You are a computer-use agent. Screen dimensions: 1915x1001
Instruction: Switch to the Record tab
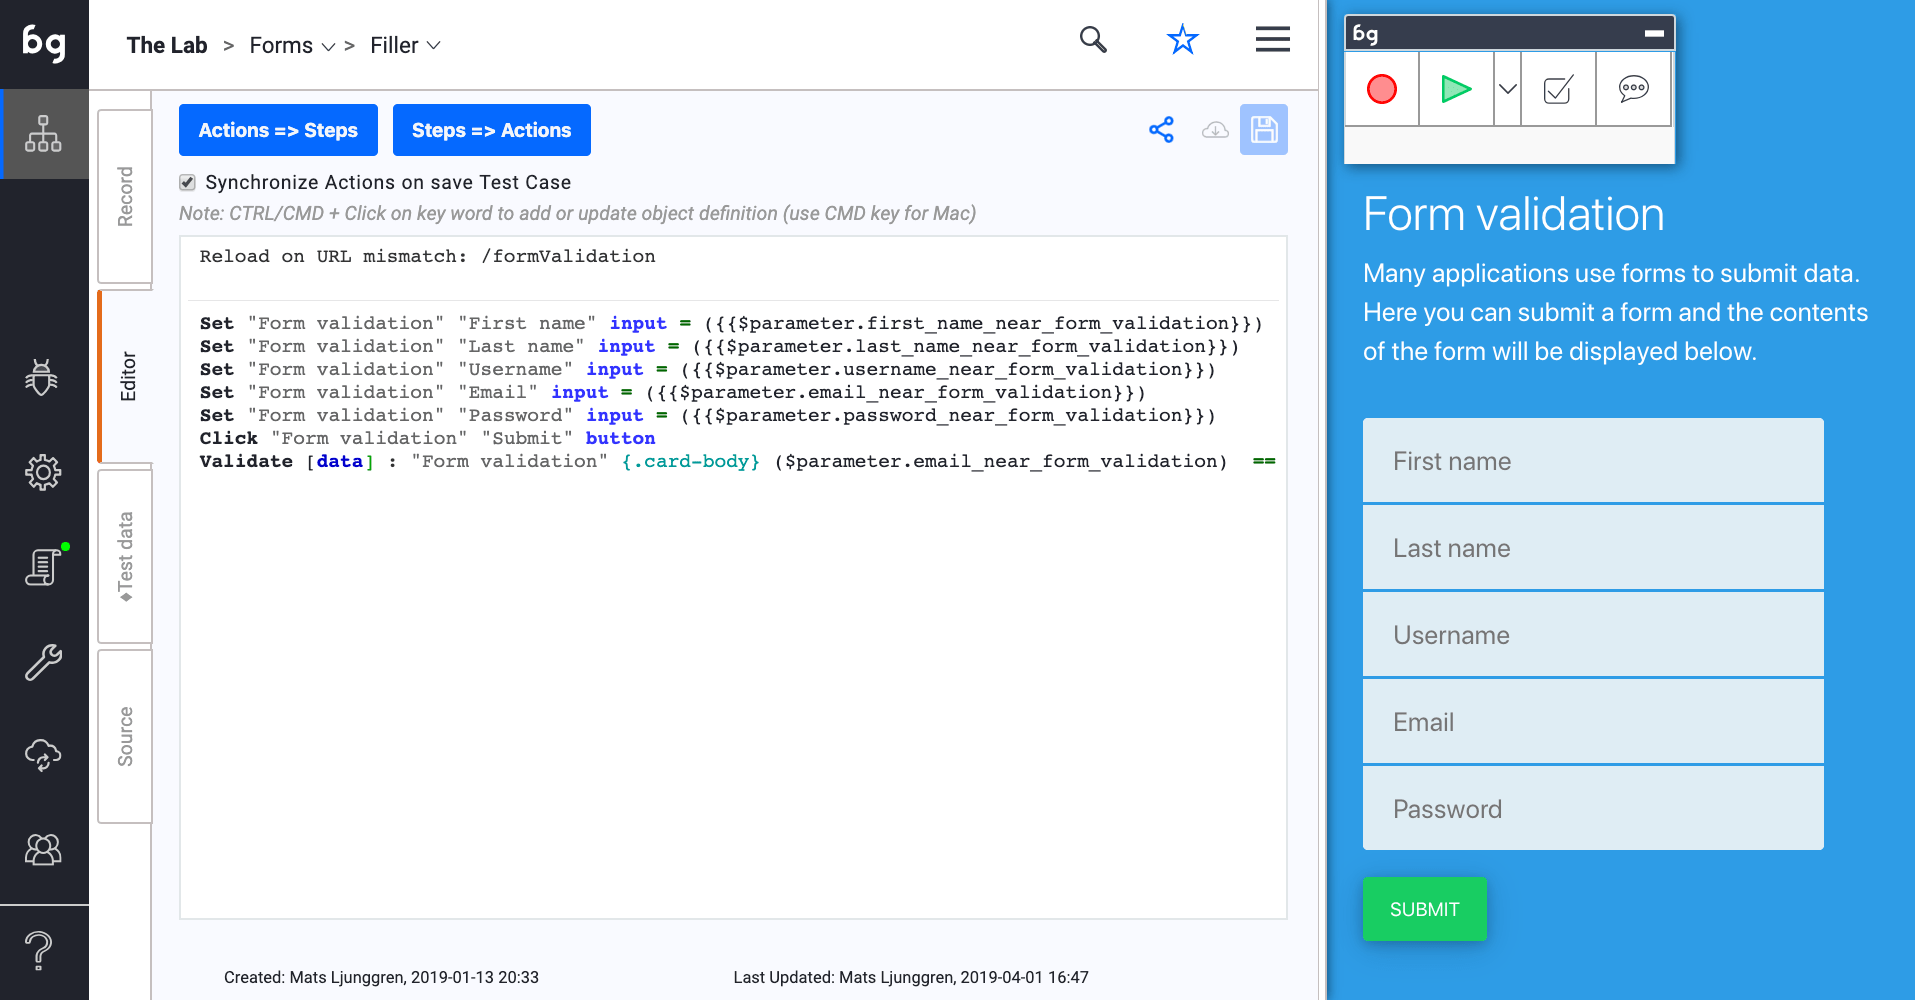point(125,197)
